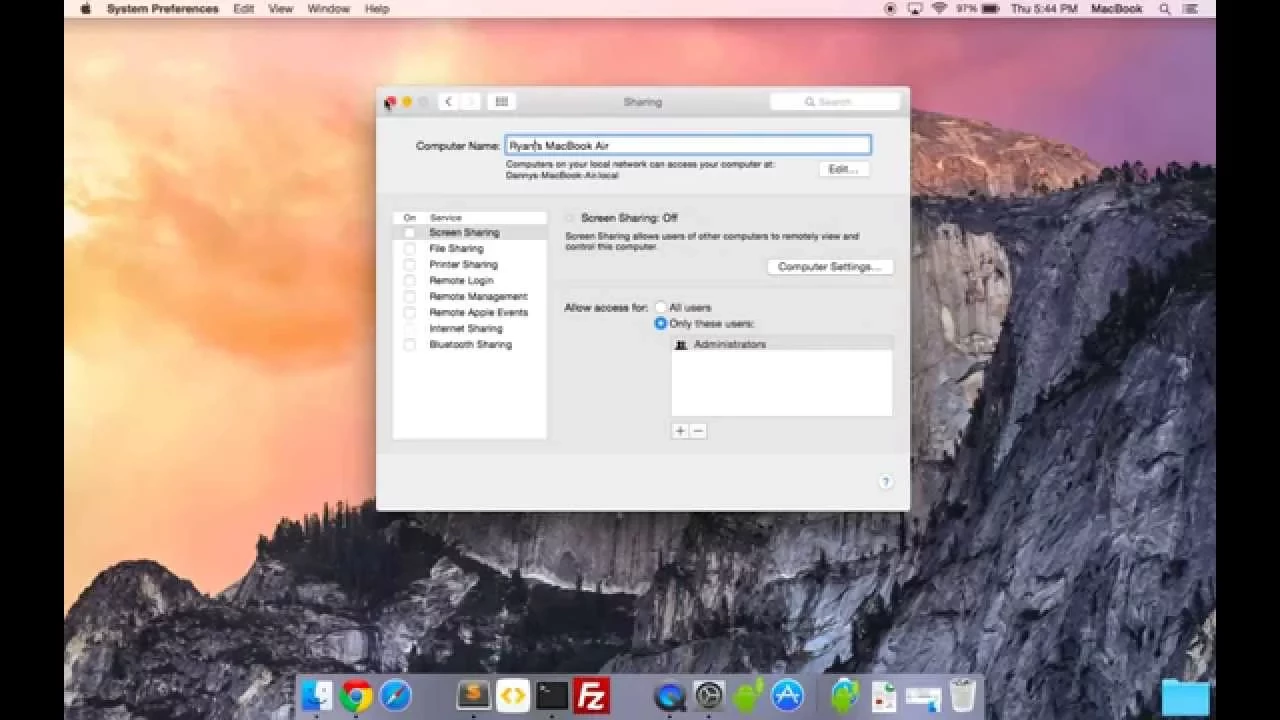Click the AirPlay display icon in menu bar
This screenshot has width=1280, height=720.
coord(915,9)
